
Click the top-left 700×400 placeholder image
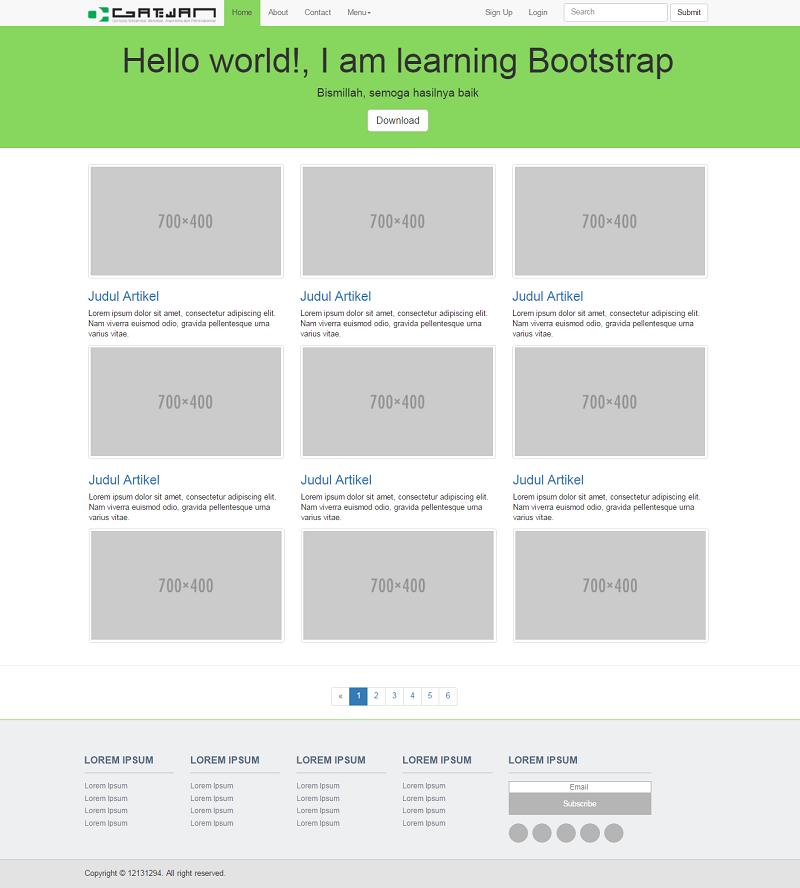[186, 220]
